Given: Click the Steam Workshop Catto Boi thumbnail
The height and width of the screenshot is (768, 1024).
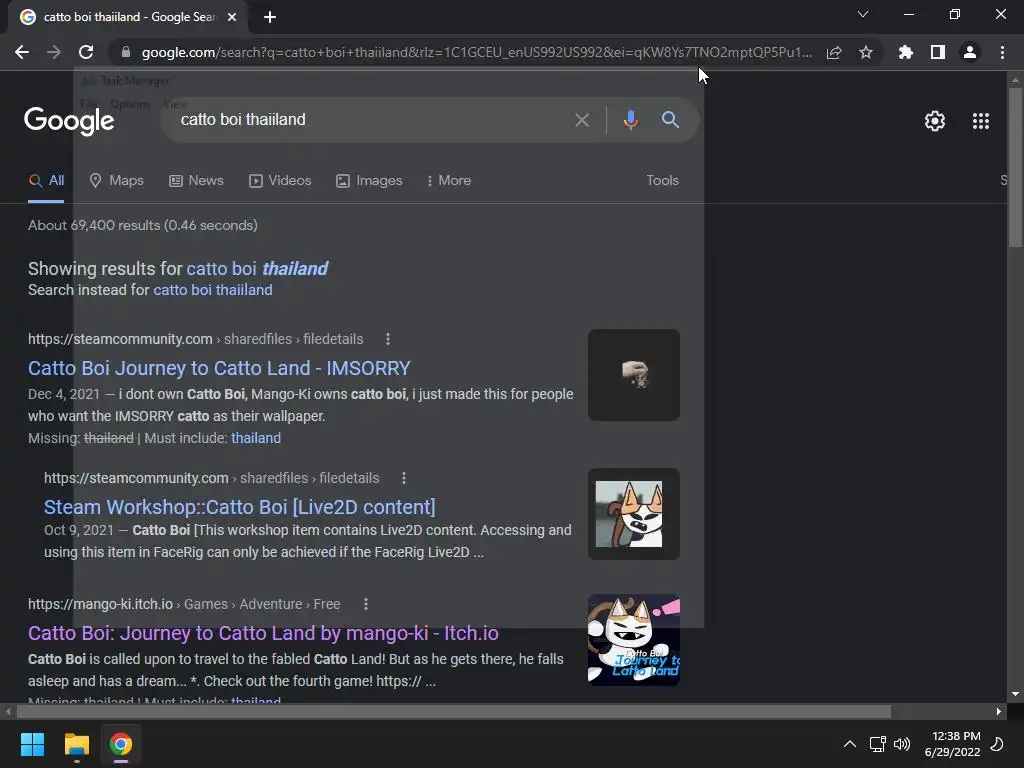Looking at the screenshot, I should tap(633, 514).
